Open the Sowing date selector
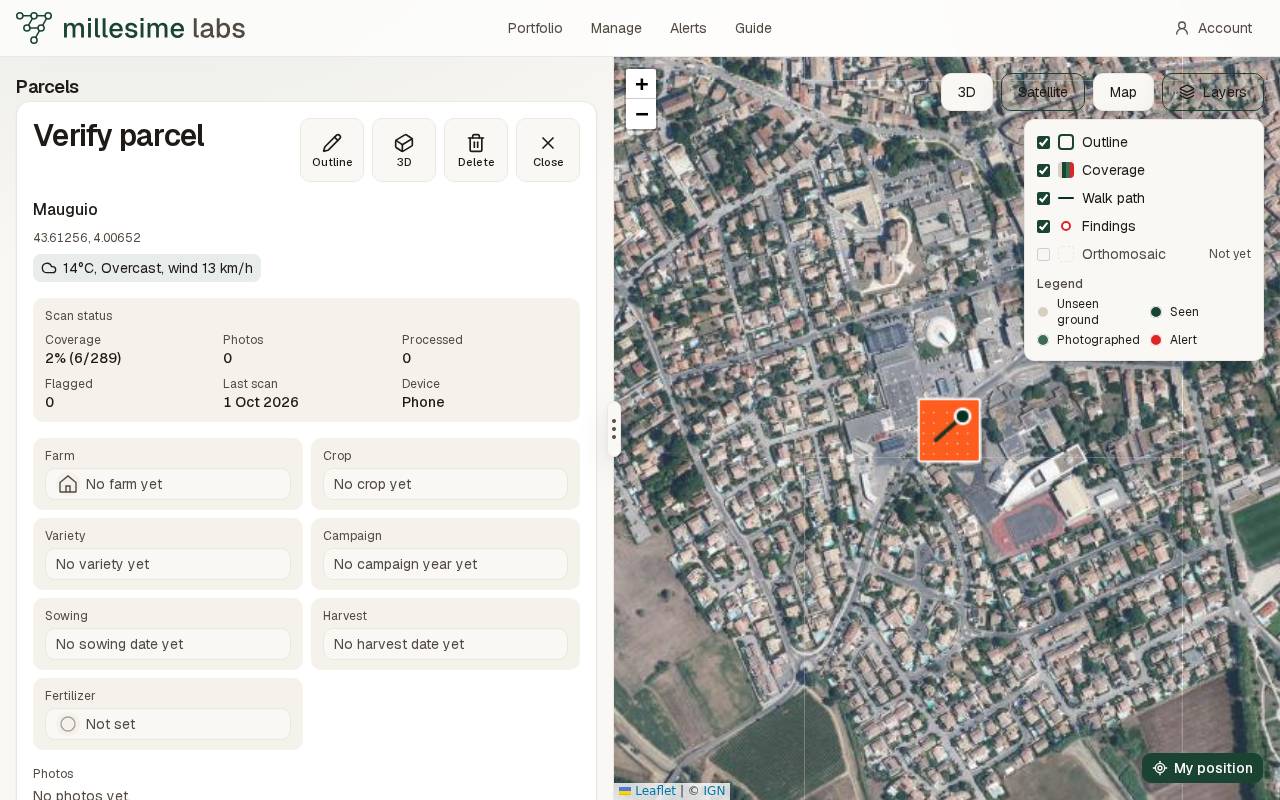 (168, 644)
